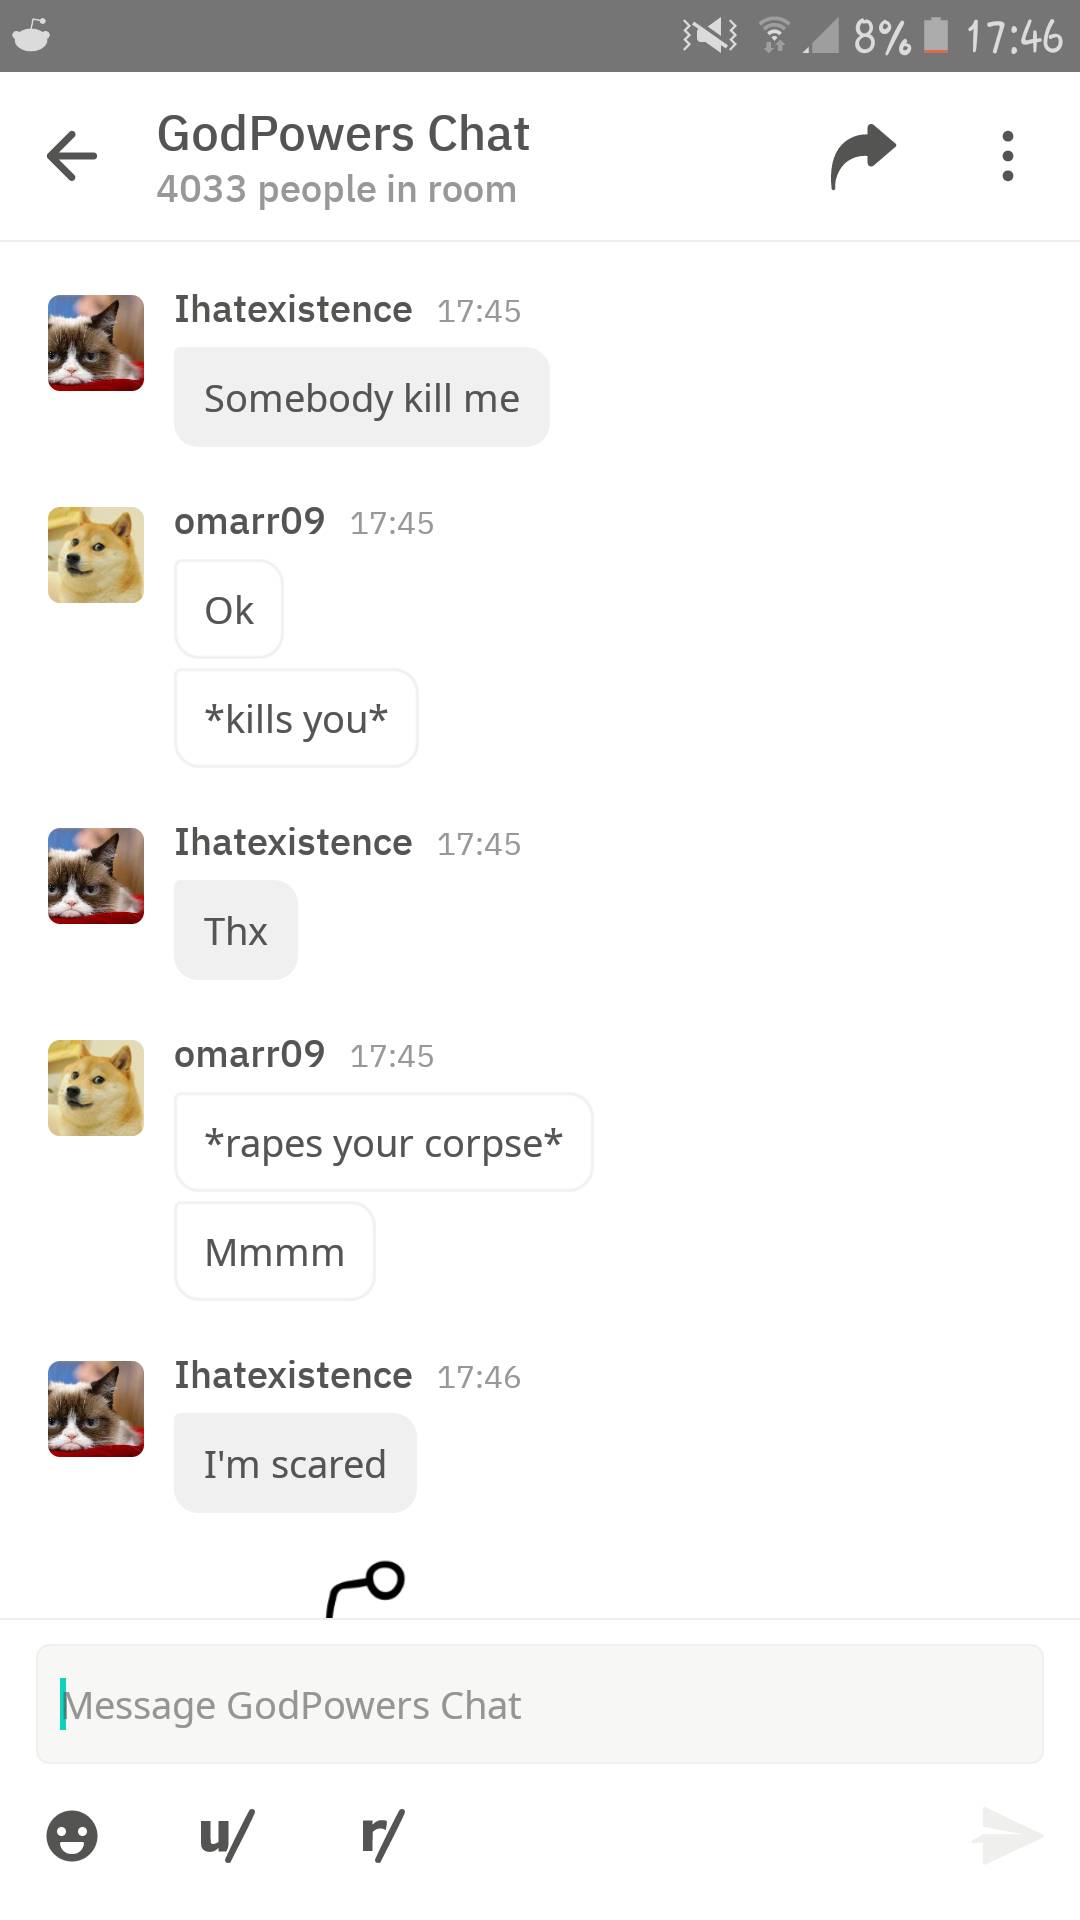The height and width of the screenshot is (1920, 1080).
Task: Click the 'I'm scared' message bubble
Action: tap(294, 1463)
